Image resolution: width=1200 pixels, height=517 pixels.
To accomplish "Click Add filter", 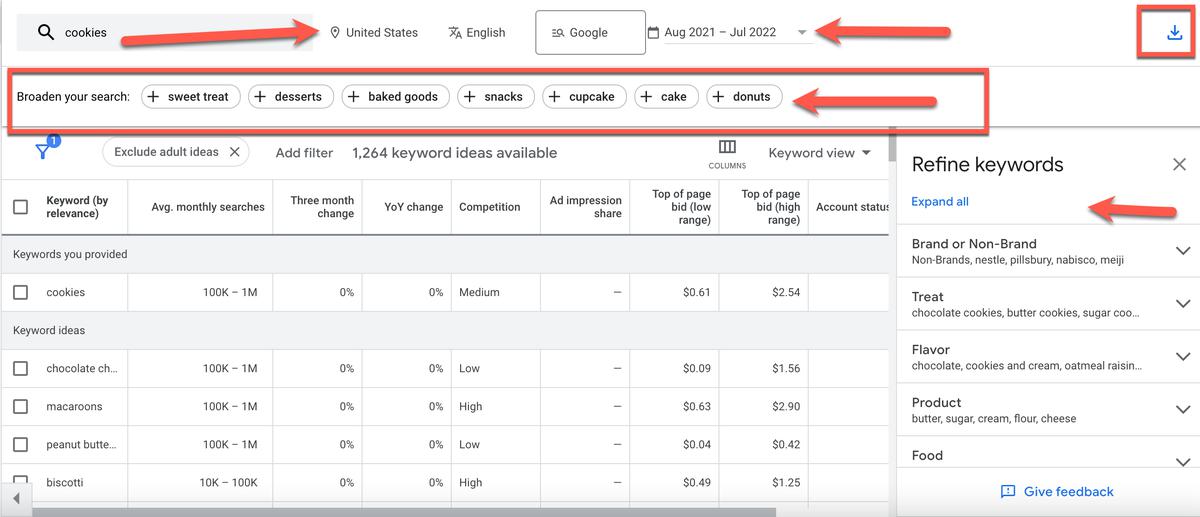I will [304, 153].
